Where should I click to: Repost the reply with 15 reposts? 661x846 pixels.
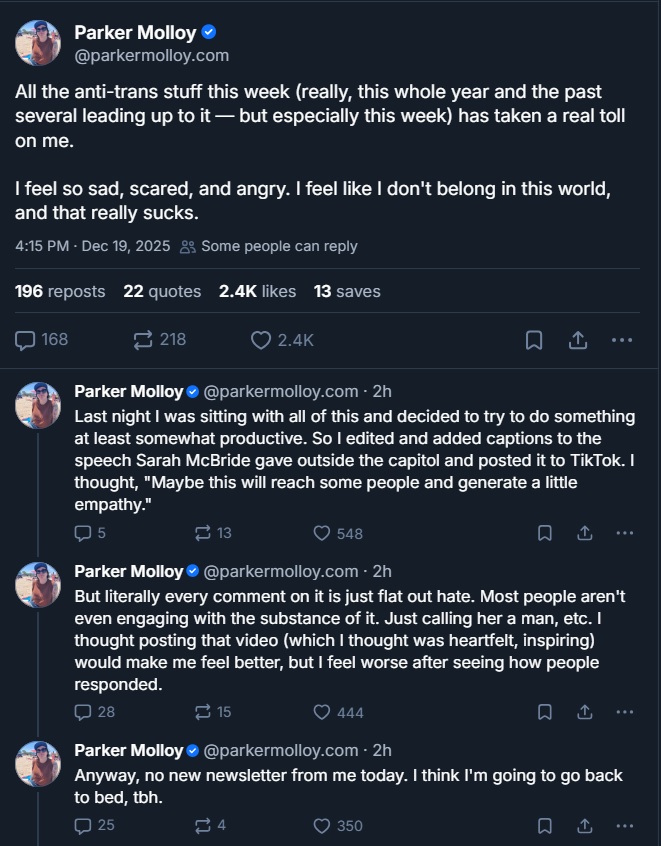[203, 712]
